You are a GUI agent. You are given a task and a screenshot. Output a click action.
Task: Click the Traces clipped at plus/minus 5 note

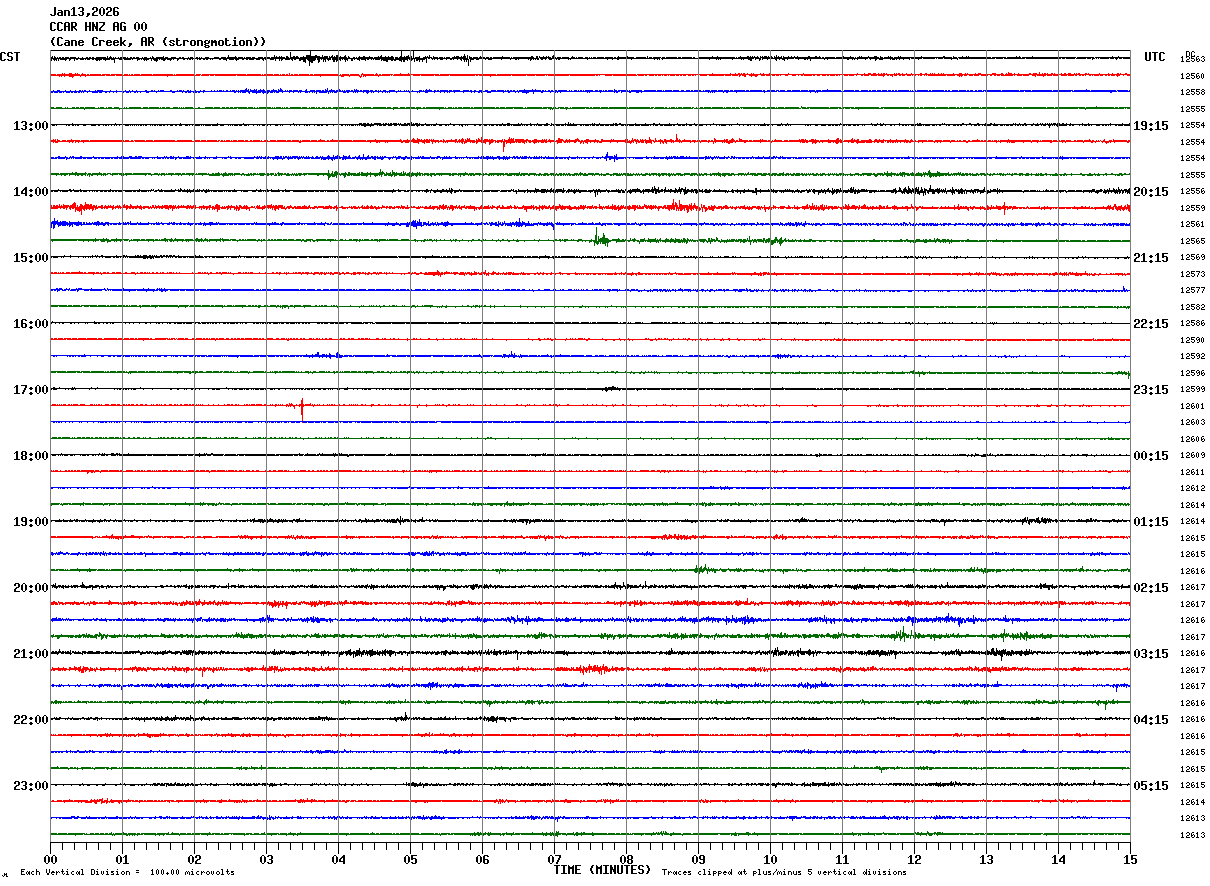pos(784,872)
